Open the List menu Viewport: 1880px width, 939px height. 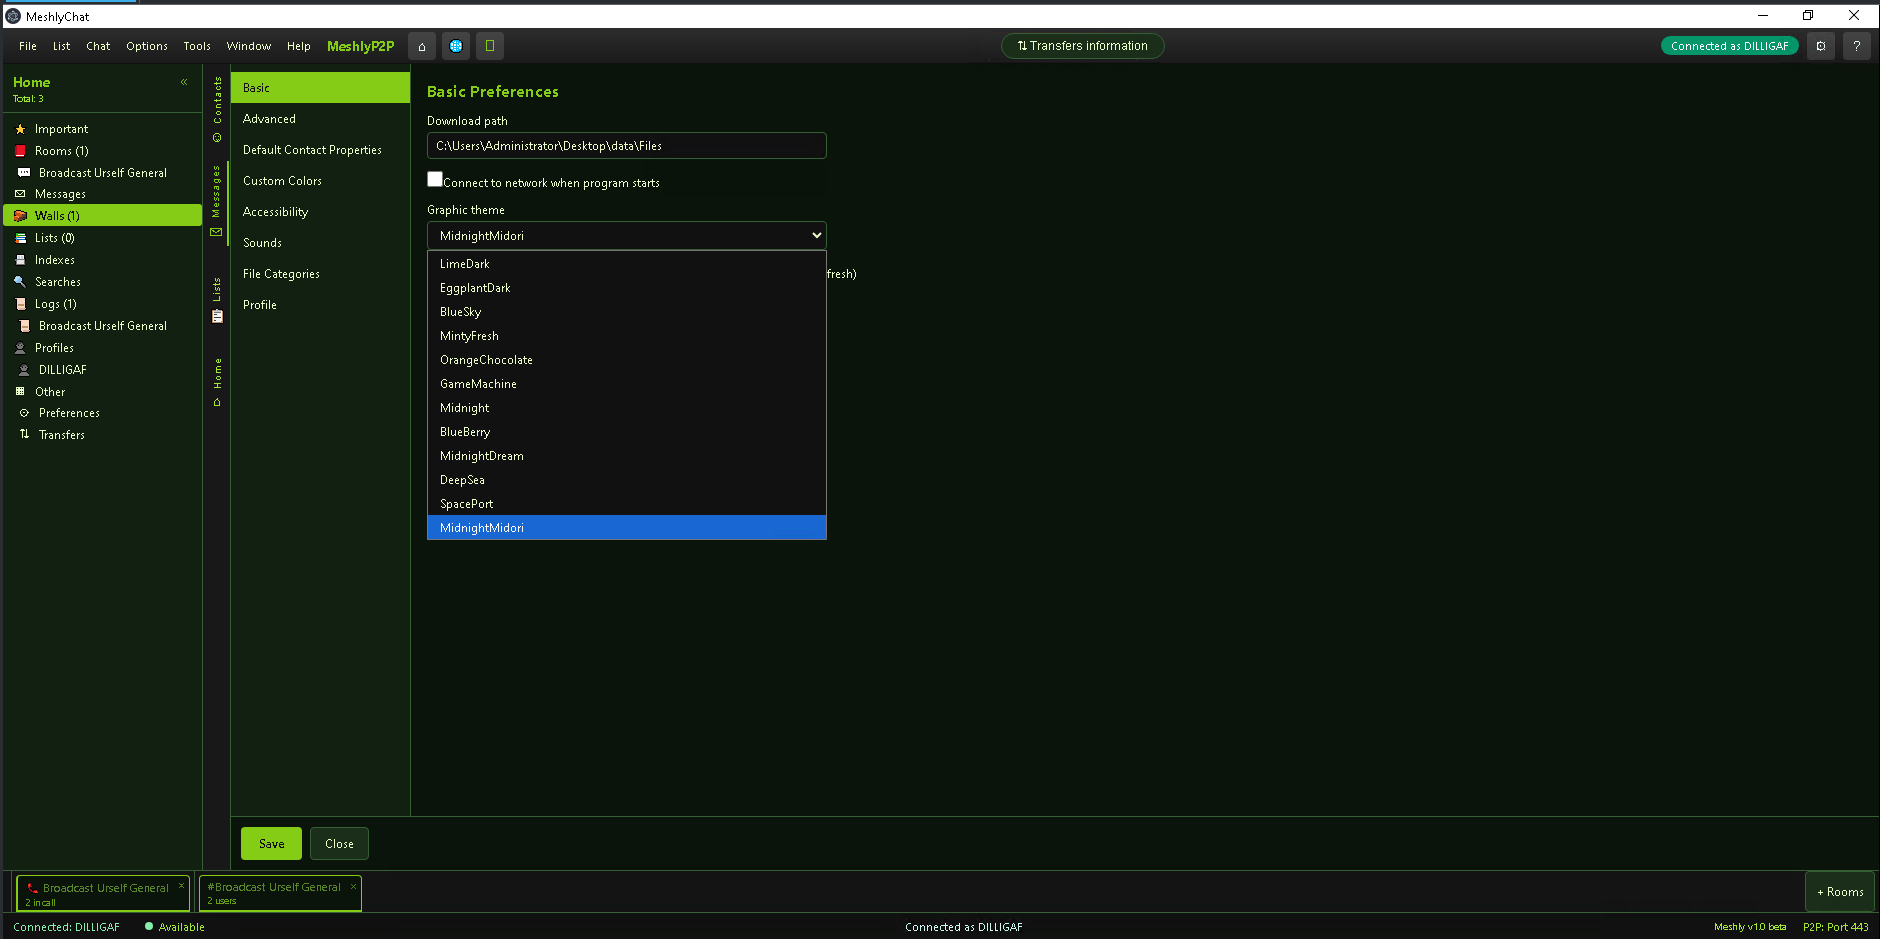click(62, 46)
